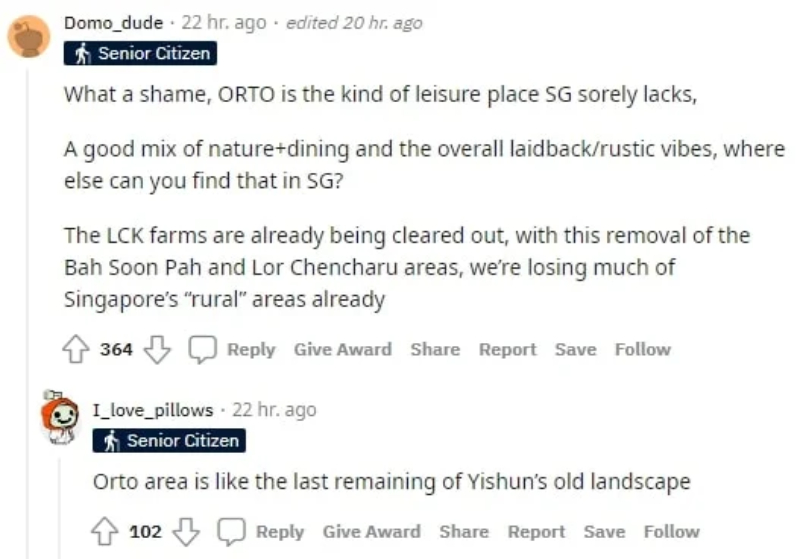Click Domo_dude's avatar icon
This screenshot has width=800, height=559.
click(29, 37)
